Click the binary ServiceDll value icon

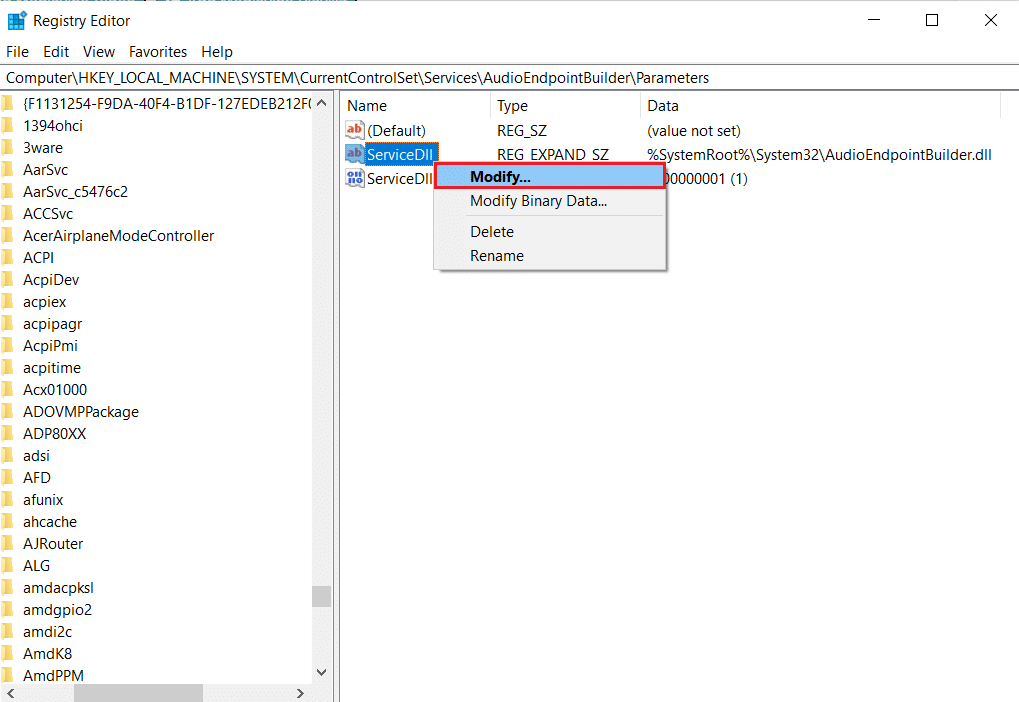(355, 178)
